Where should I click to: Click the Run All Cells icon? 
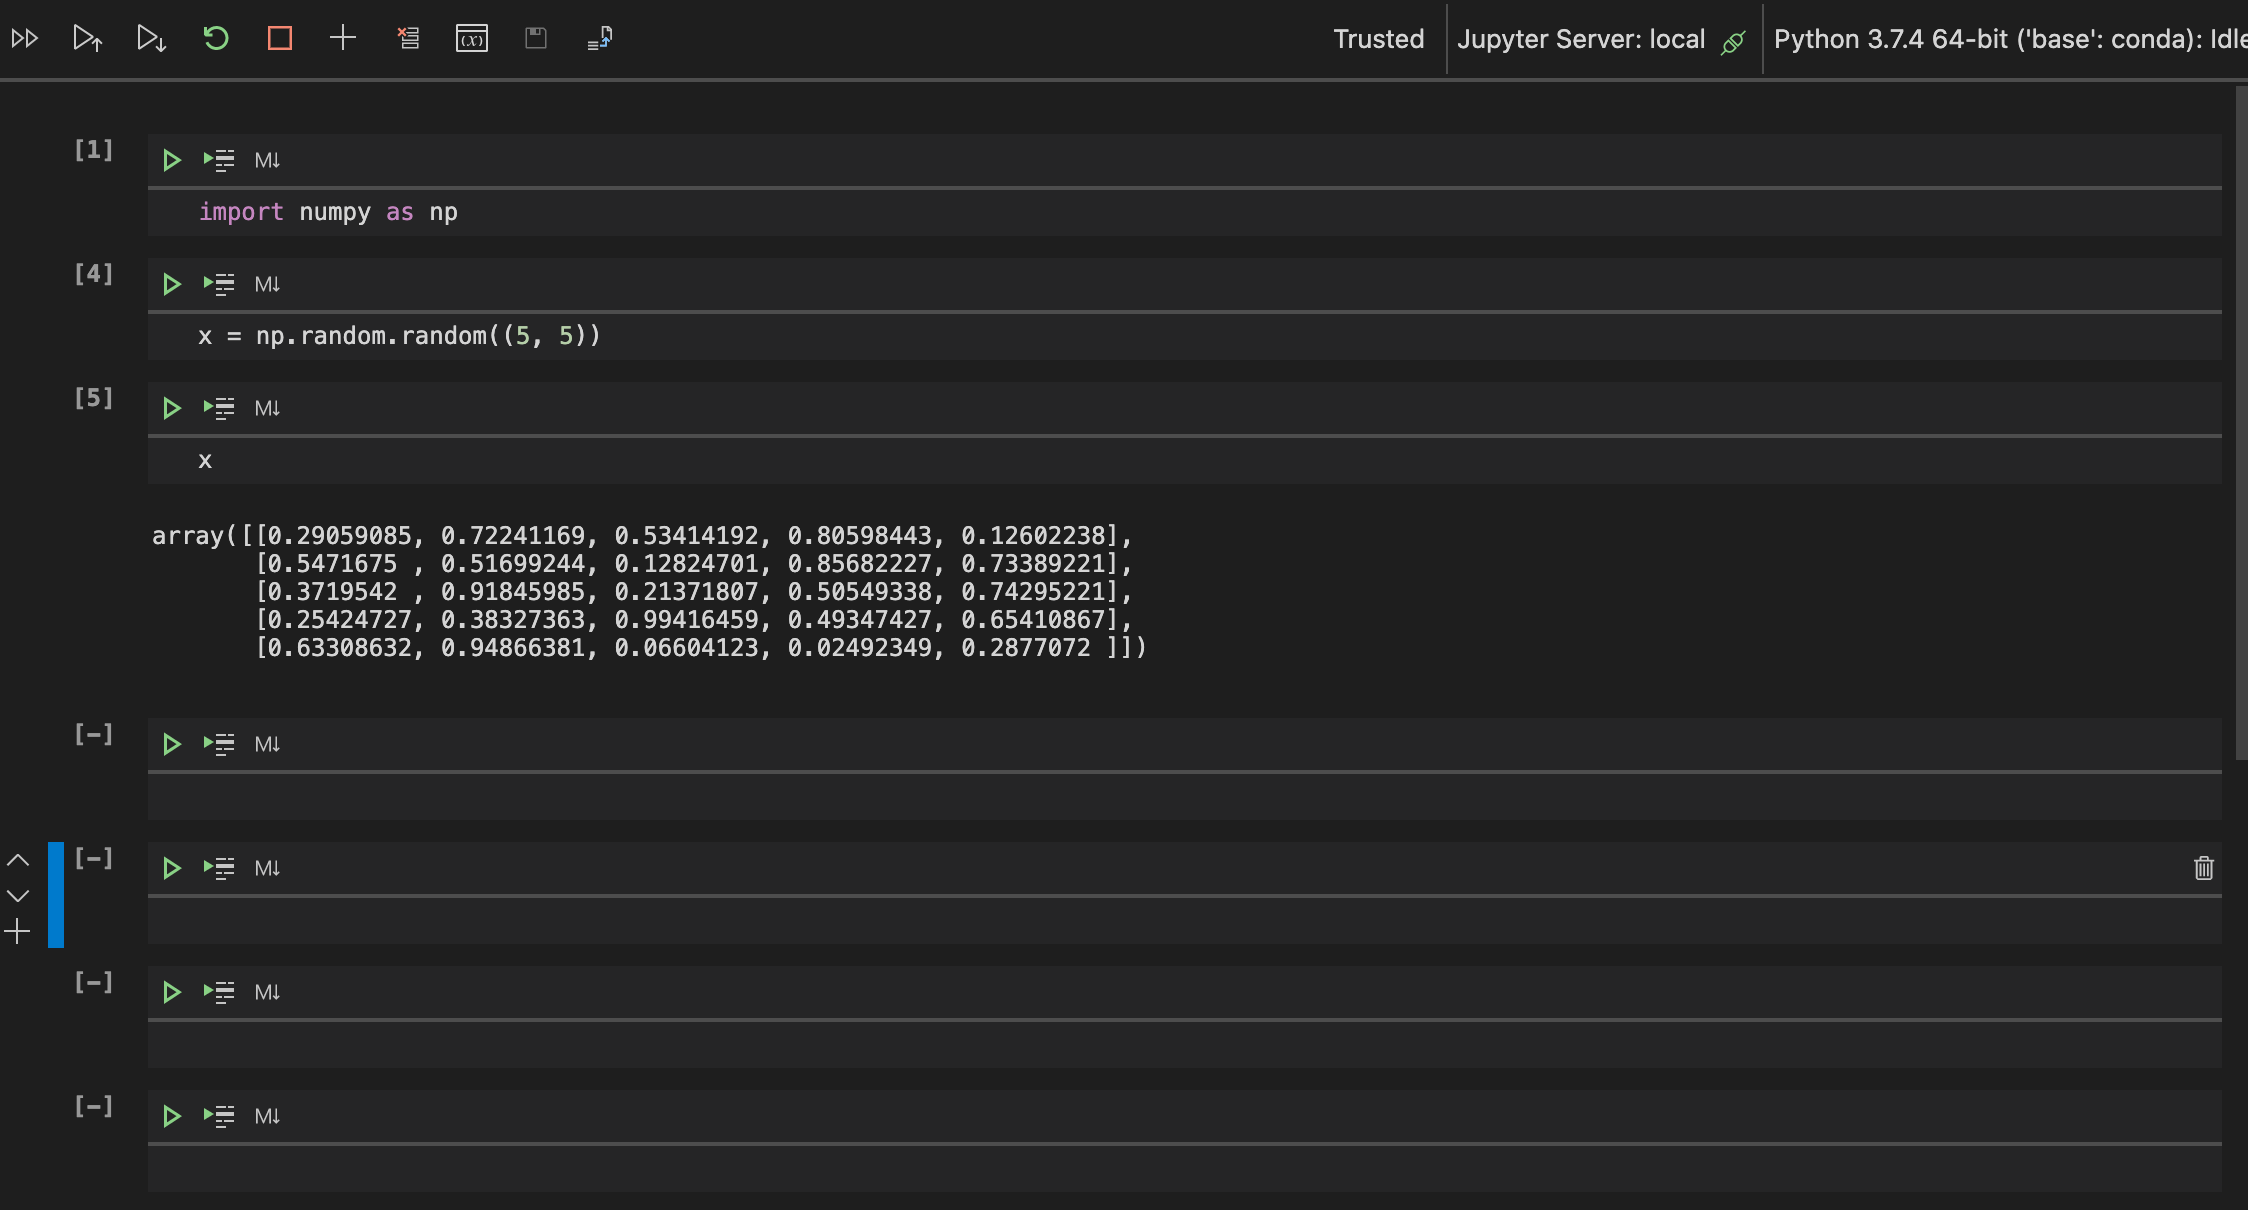[25, 39]
